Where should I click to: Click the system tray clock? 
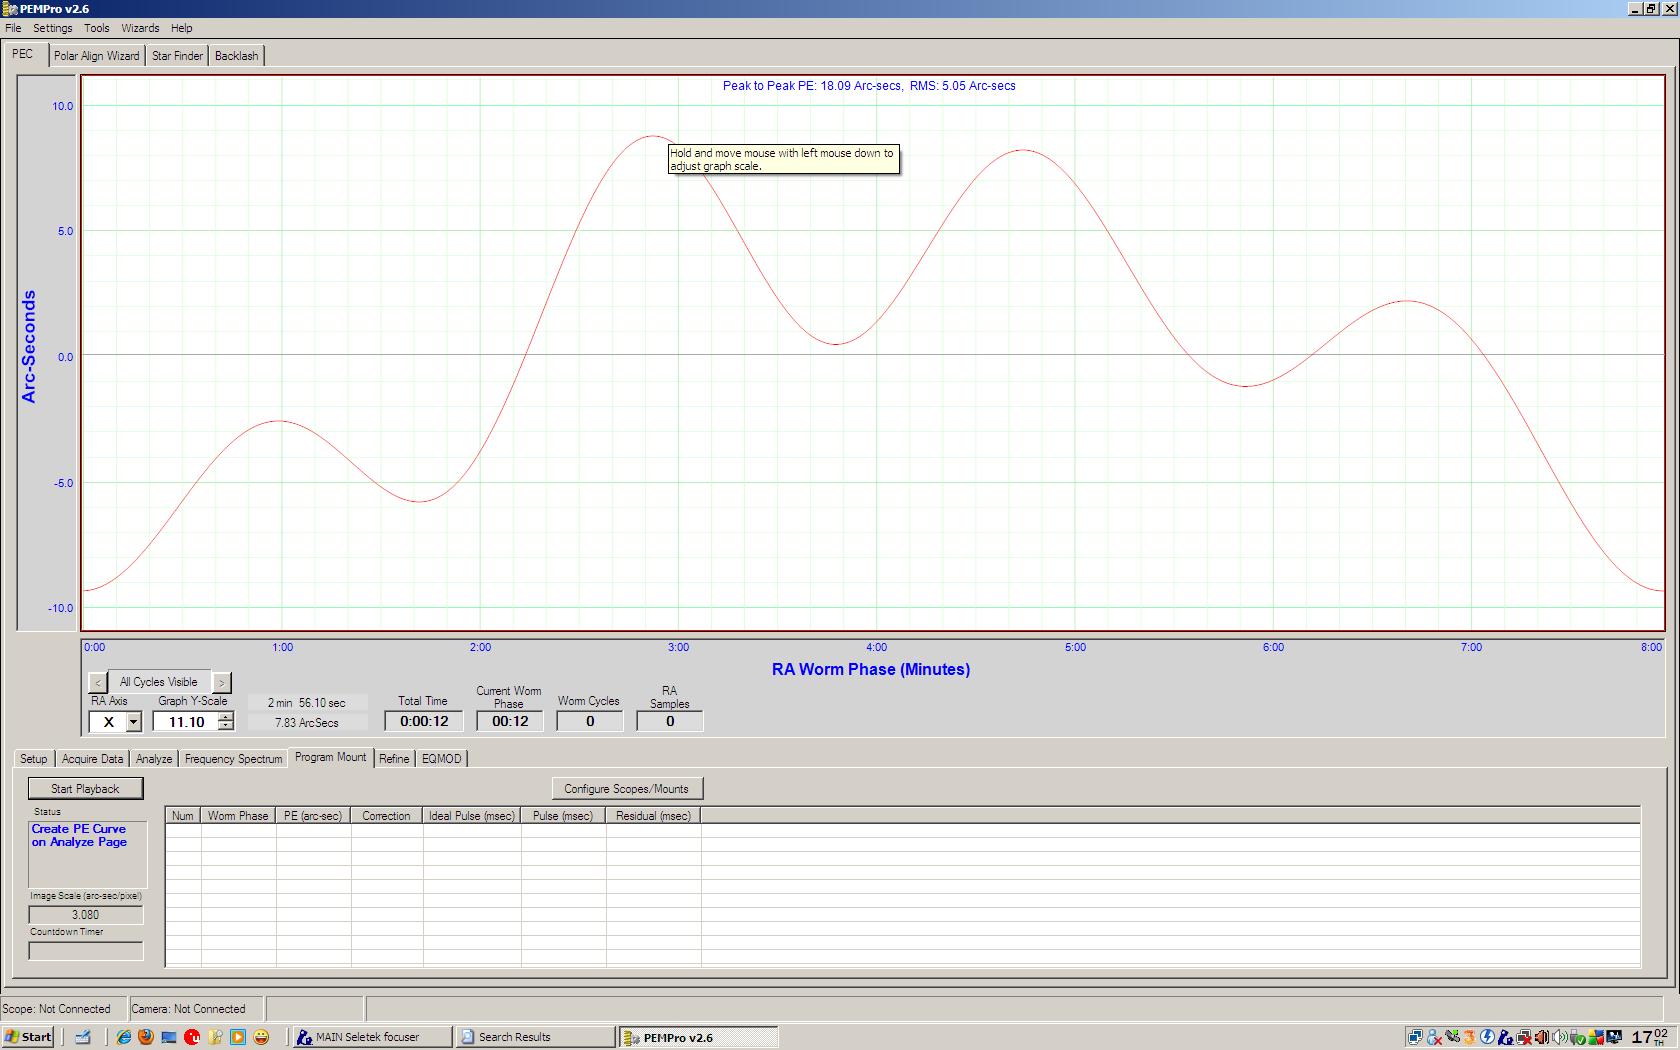coord(1649,1037)
